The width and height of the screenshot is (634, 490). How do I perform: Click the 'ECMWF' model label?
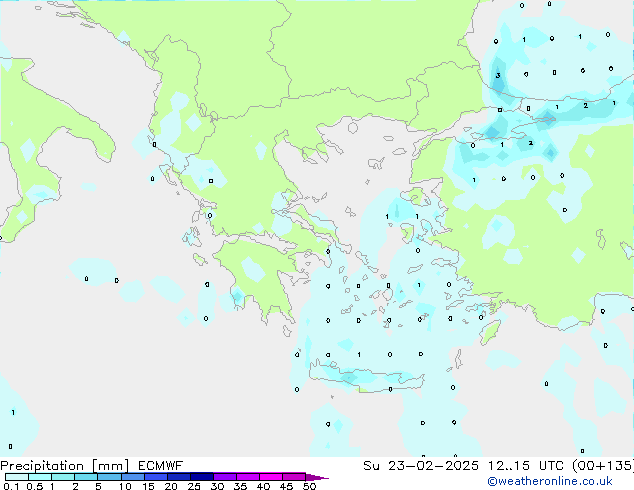[x=160, y=466]
